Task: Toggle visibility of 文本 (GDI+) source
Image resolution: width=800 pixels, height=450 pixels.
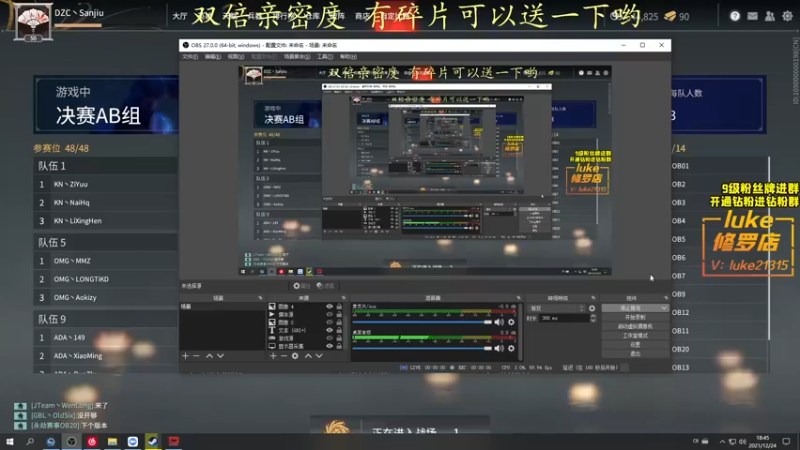Action: pyautogui.click(x=329, y=330)
